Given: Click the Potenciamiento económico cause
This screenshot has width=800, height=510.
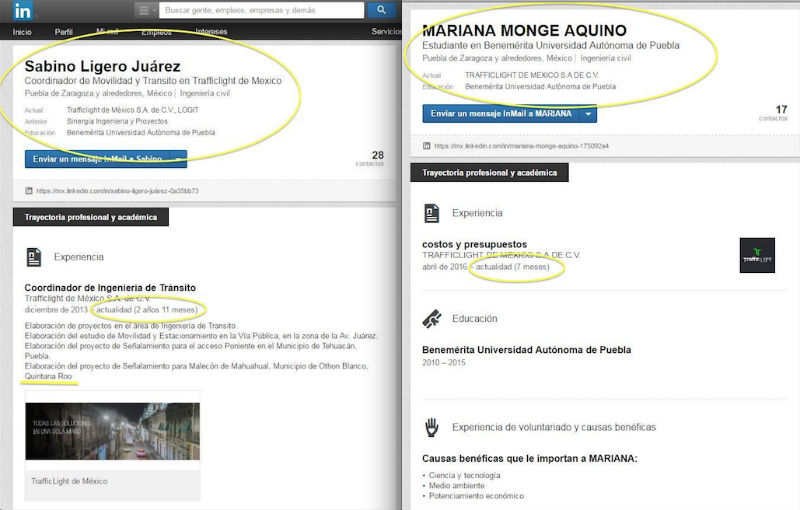Looking at the screenshot, I should click(x=476, y=496).
